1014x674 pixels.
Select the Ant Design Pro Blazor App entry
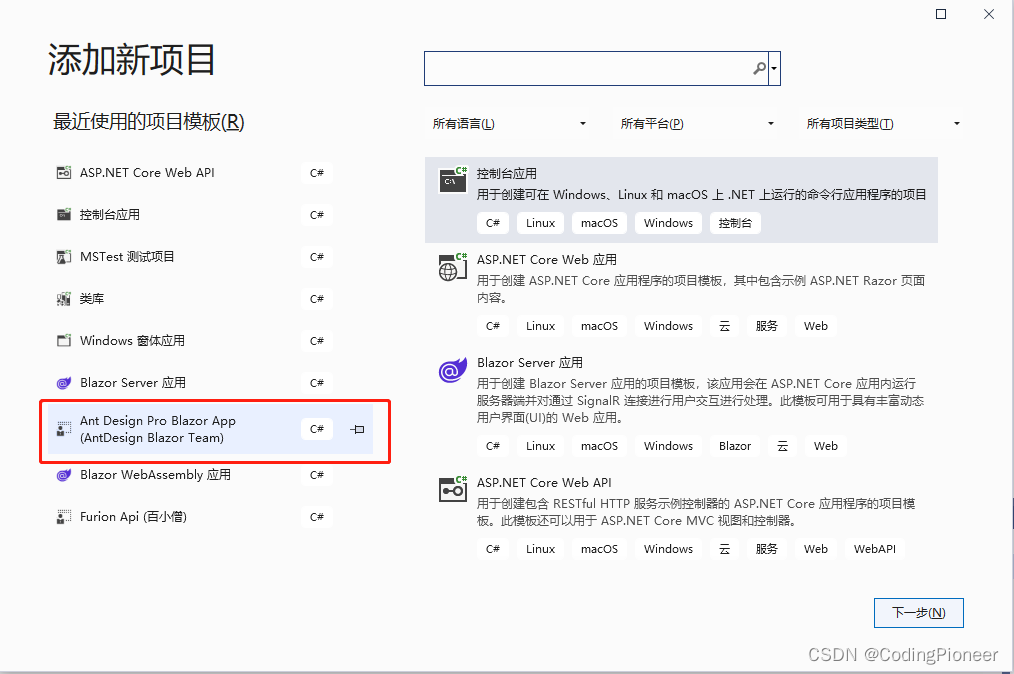[180, 428]
